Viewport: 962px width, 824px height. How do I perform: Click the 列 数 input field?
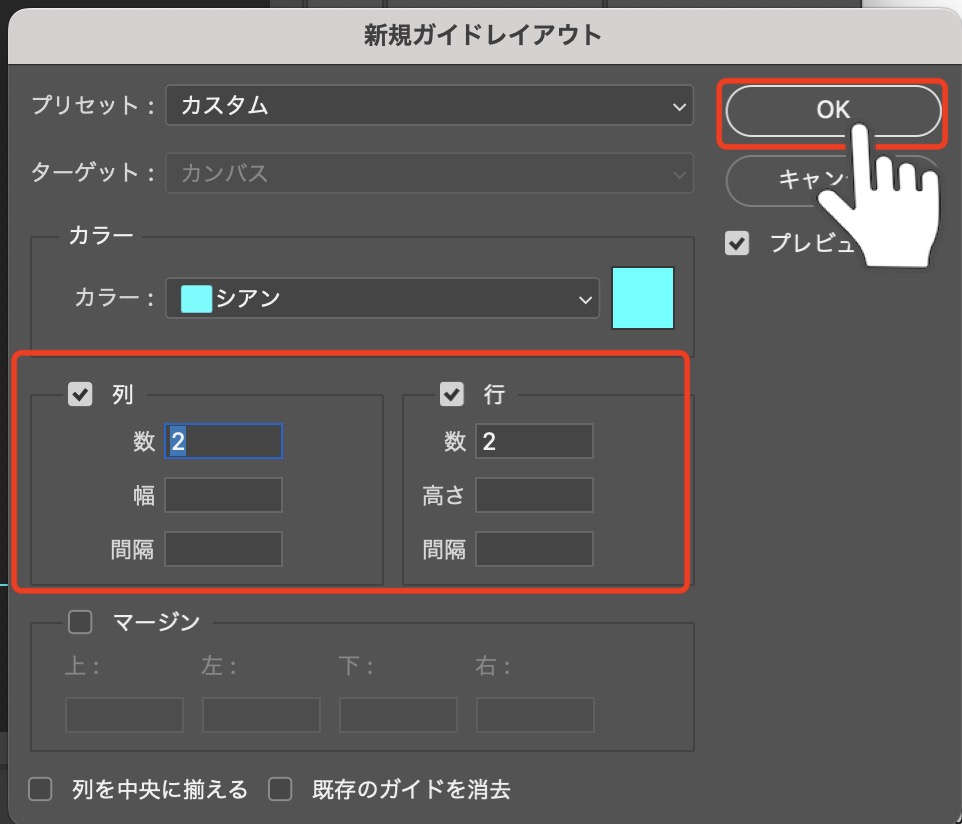coord(223,441)
